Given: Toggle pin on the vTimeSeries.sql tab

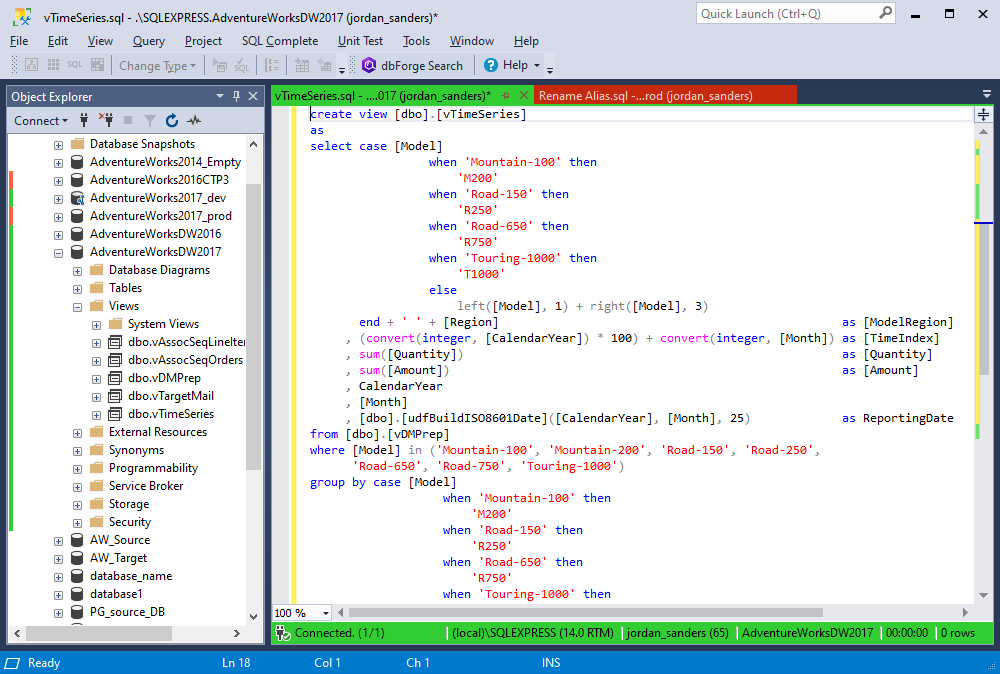Looking at the screenshot, I should pos(506,96).
